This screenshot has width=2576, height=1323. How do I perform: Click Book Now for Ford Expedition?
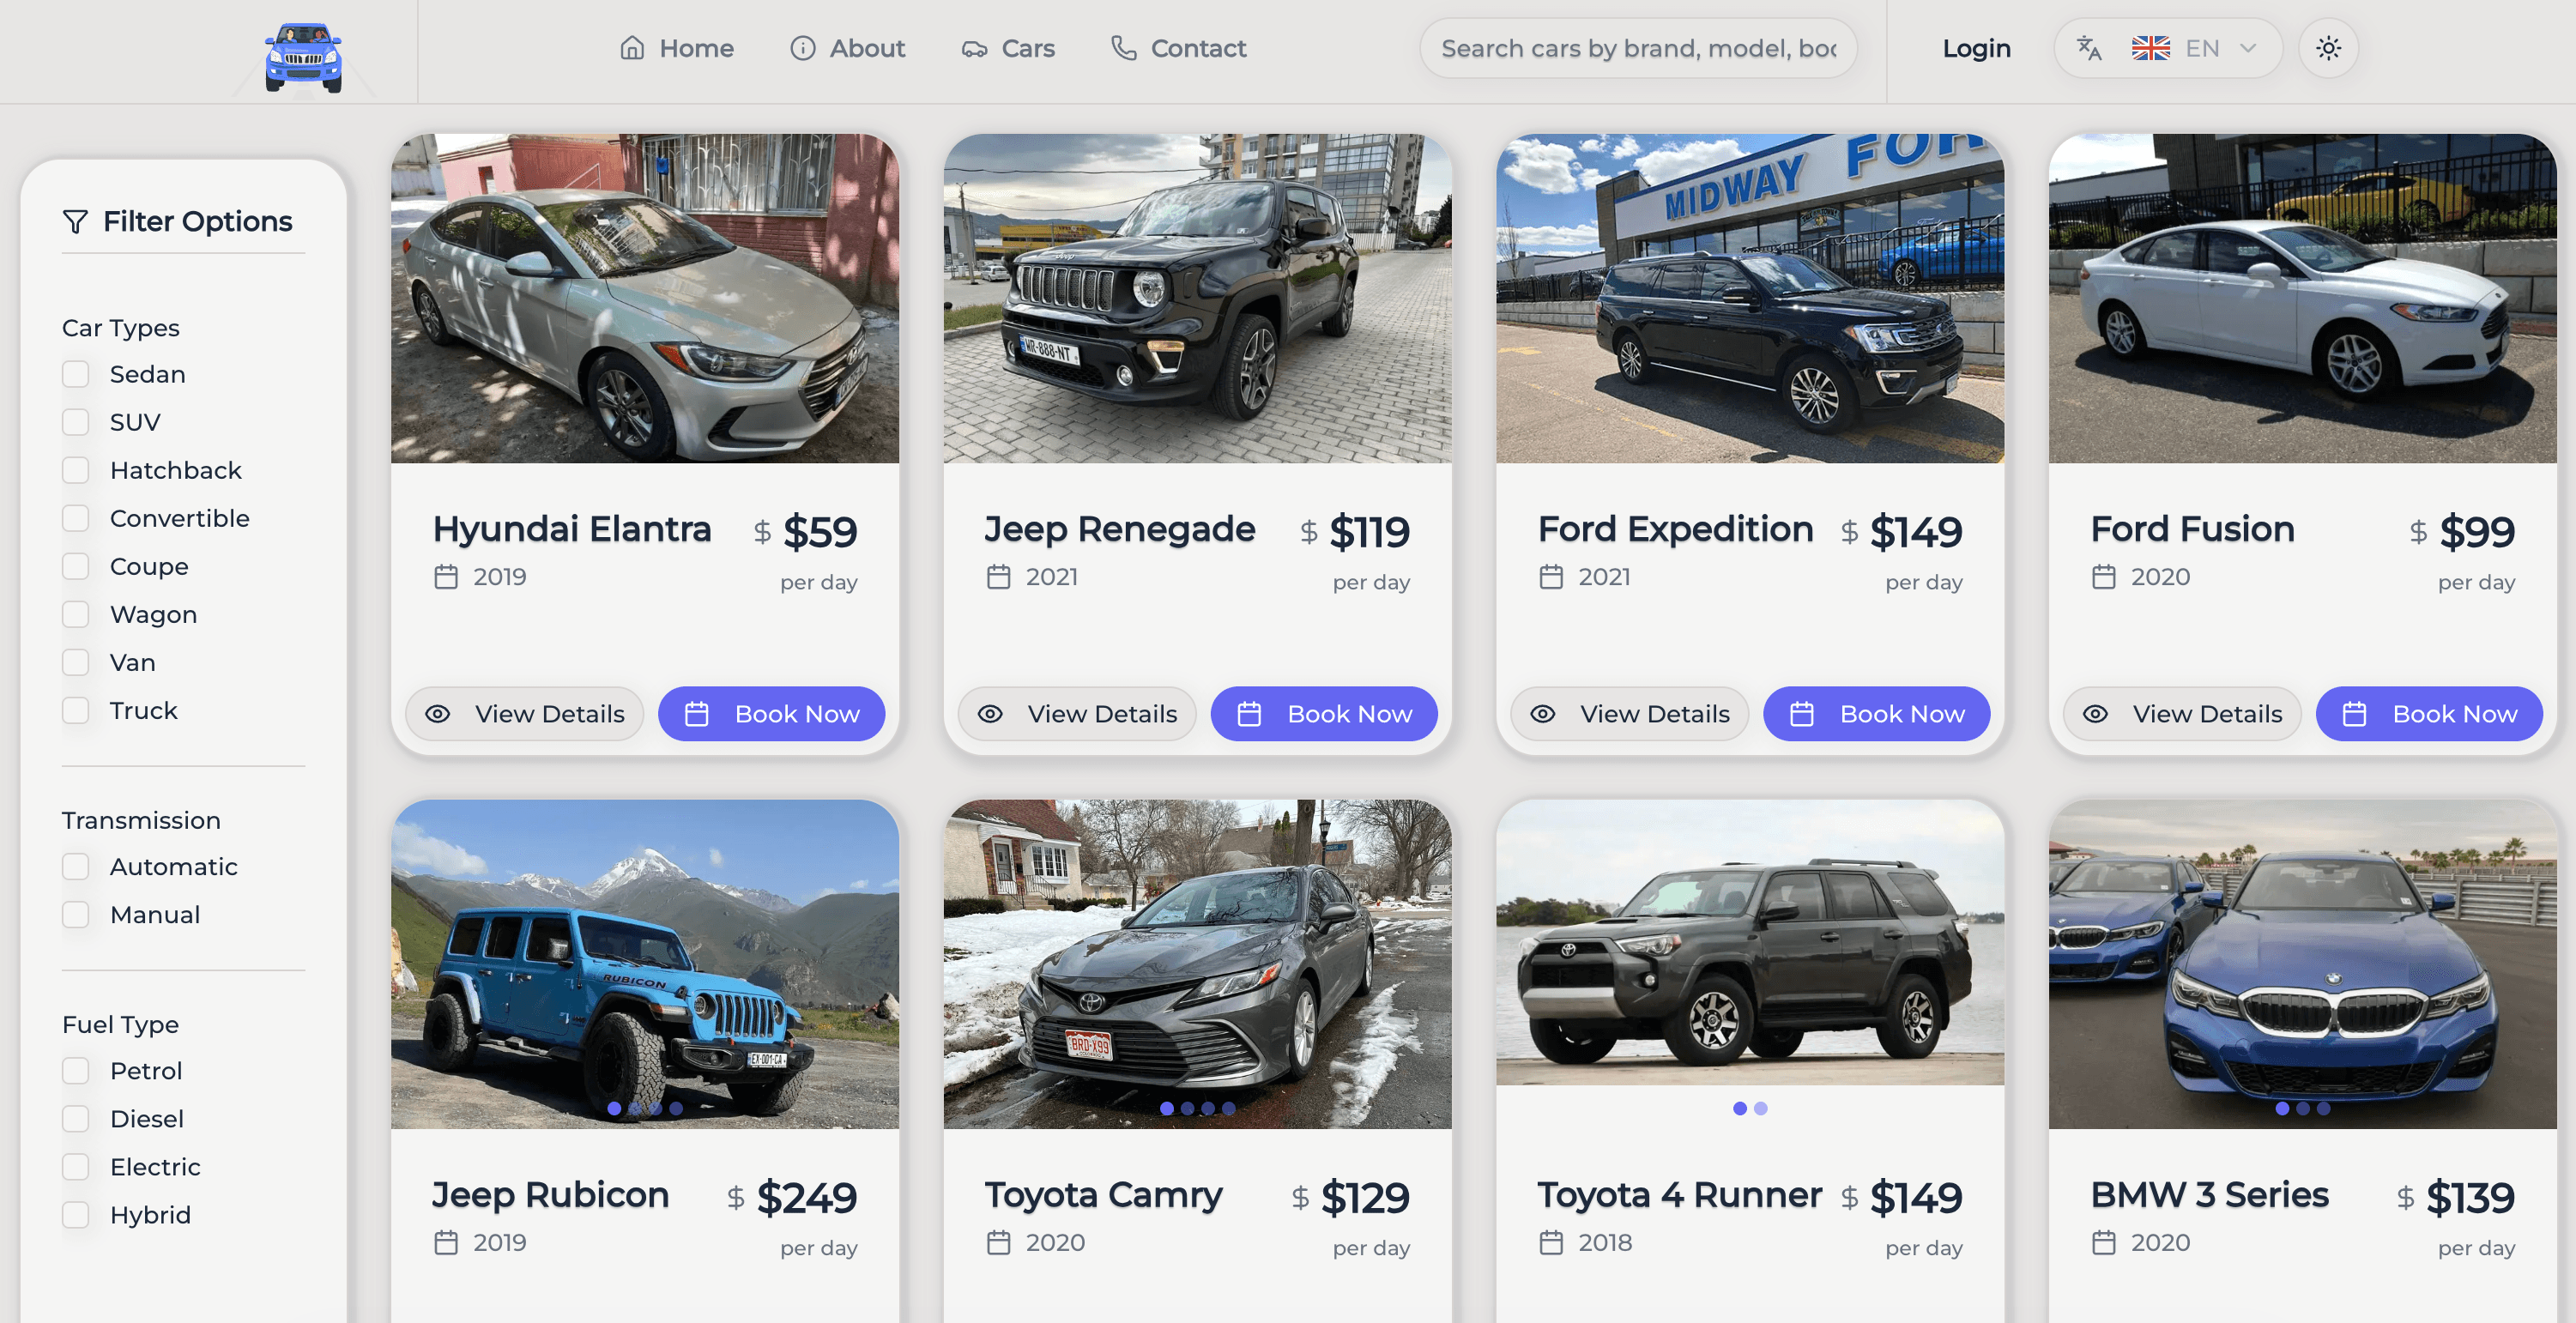click(1876, 713)
